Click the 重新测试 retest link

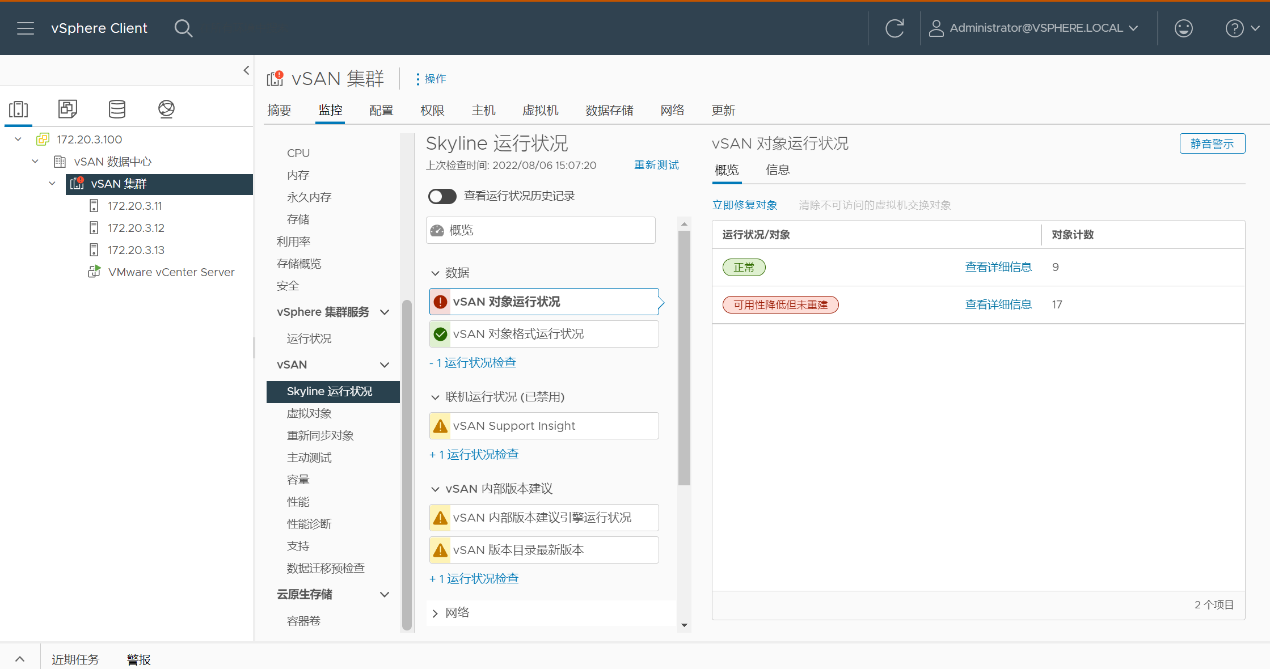[x=656, y=165]
